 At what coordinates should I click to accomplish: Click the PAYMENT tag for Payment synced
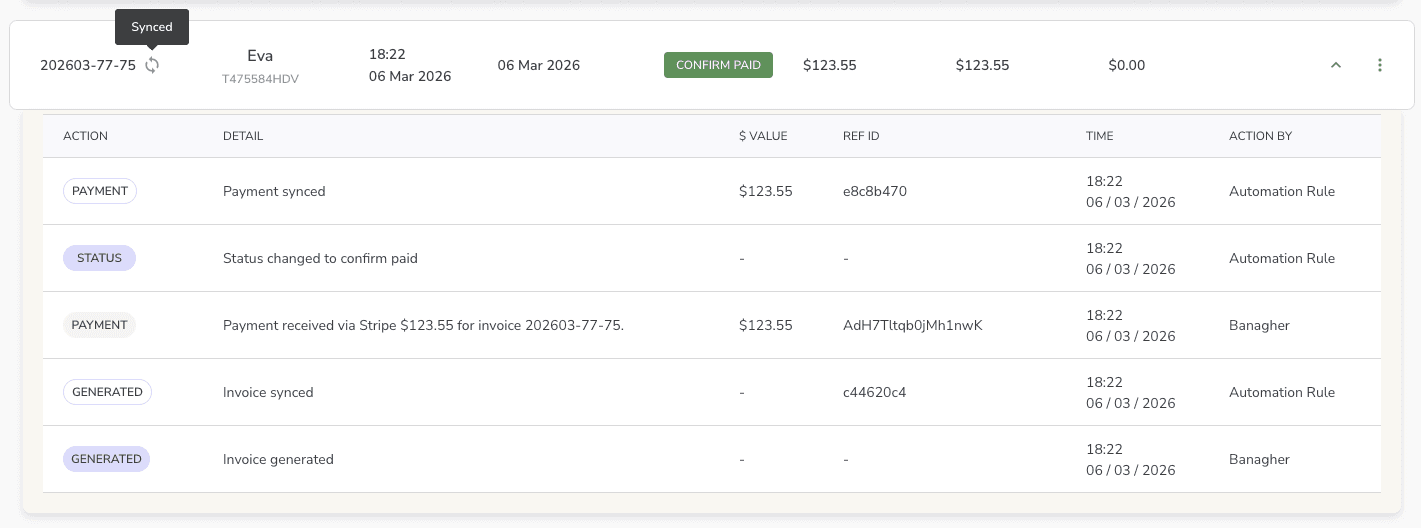click(x=100, y=191)
